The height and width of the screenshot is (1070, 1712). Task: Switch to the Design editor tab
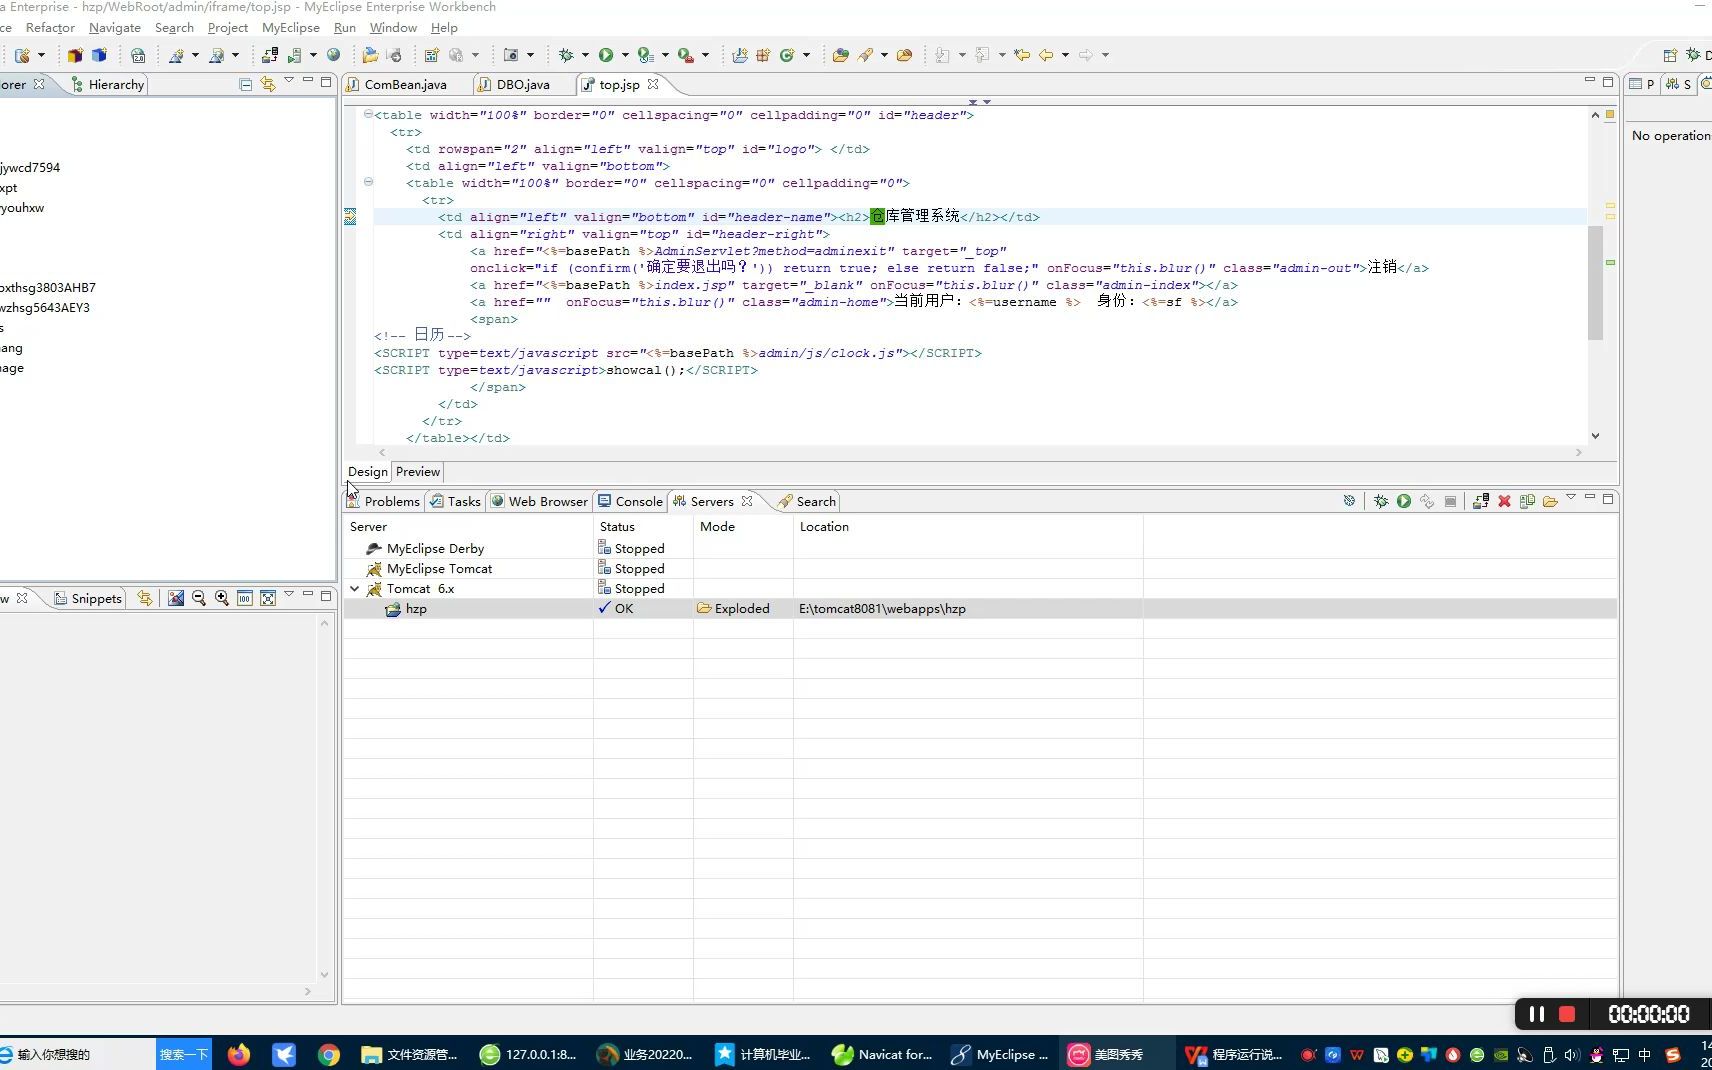click(x=367, y=472)
